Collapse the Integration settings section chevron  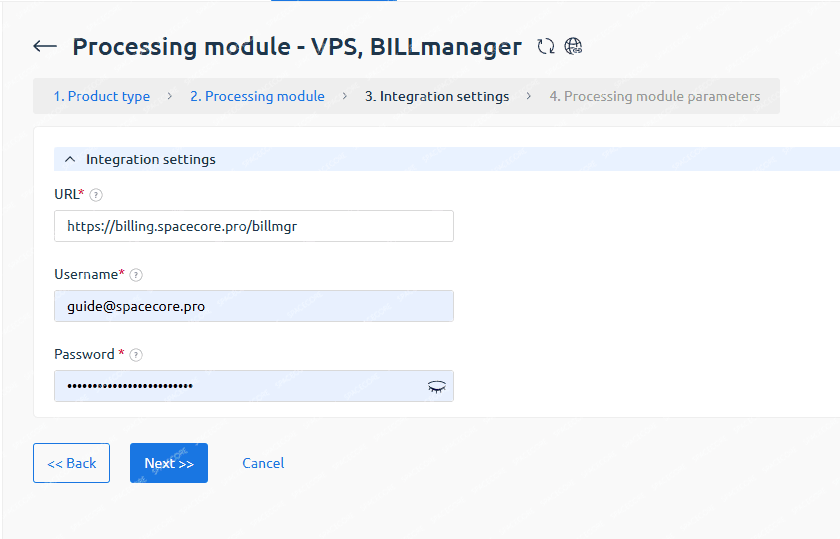pyautogui.click(x=70, y=159)
